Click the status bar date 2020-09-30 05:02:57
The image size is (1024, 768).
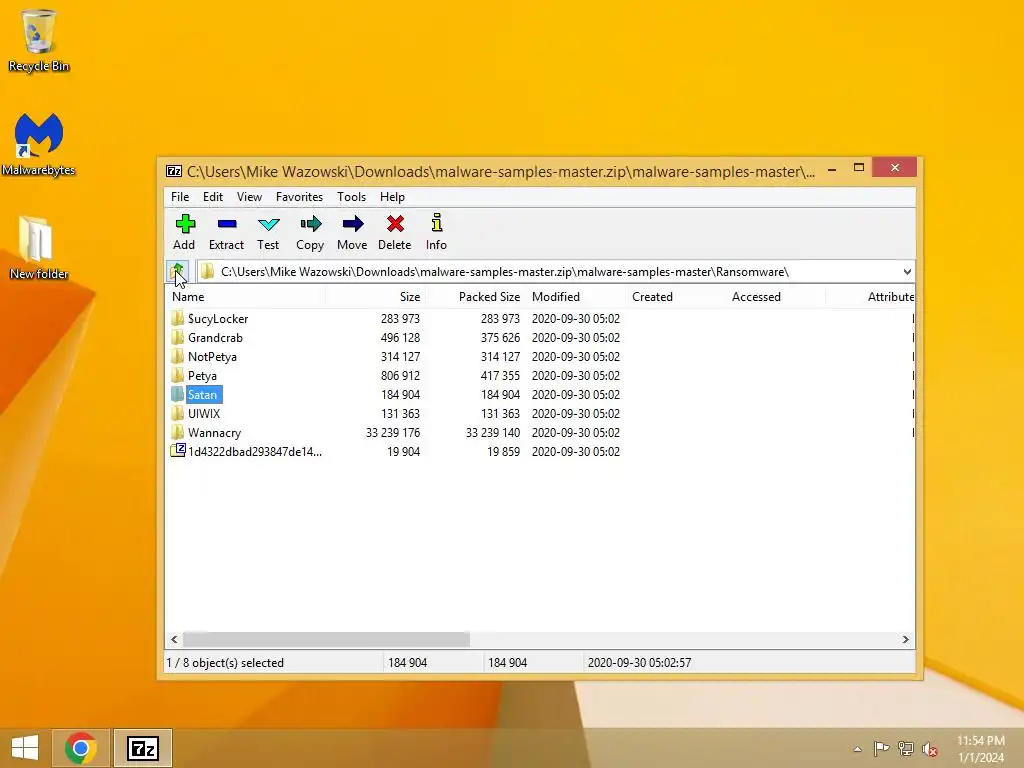pyautogui.click(x=639, y=662)
